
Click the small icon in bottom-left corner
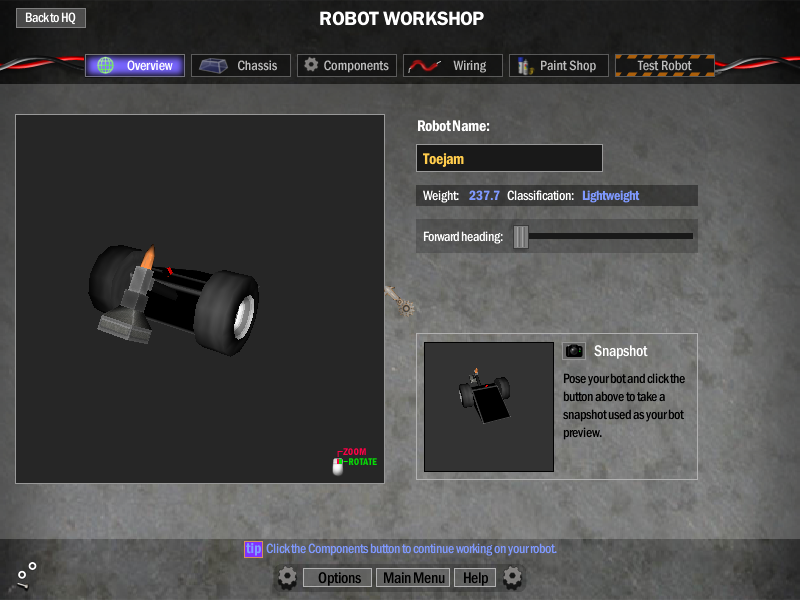26,574
